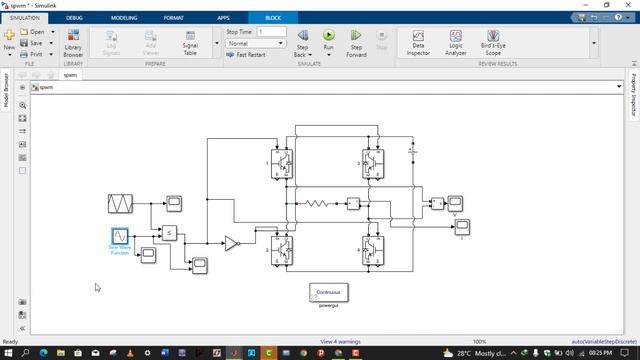
Task: Open Help with question mark icon
Action: (x=618, y=18)
